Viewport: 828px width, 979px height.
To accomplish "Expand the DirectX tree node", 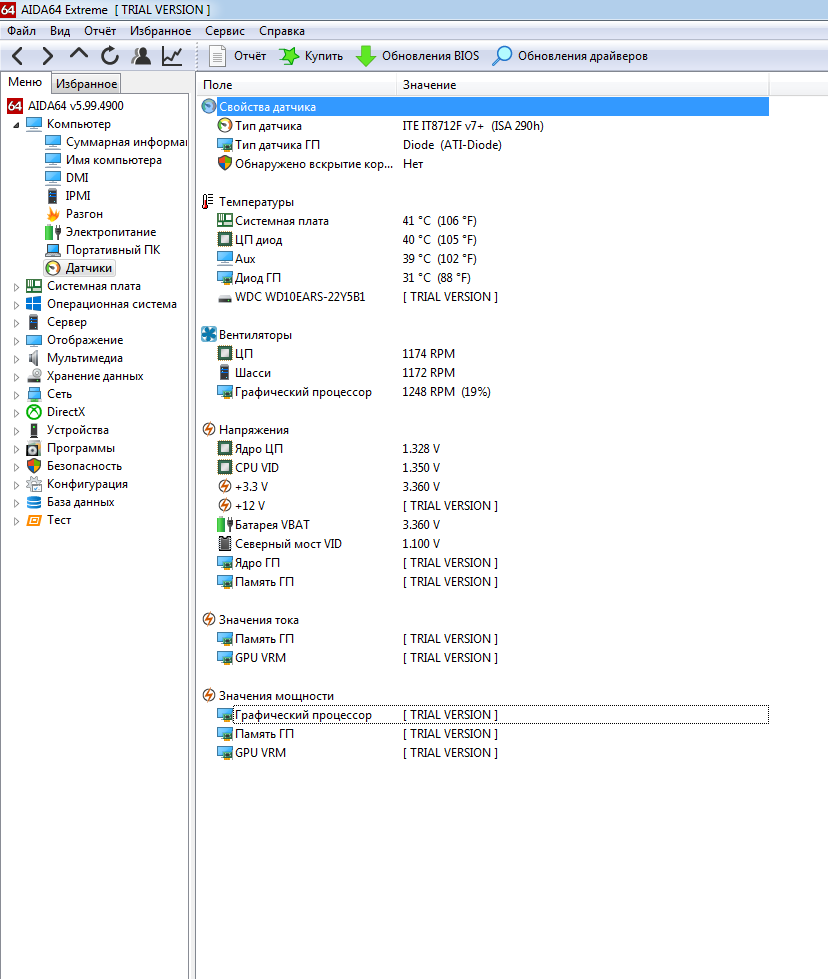I will [16, 413].
